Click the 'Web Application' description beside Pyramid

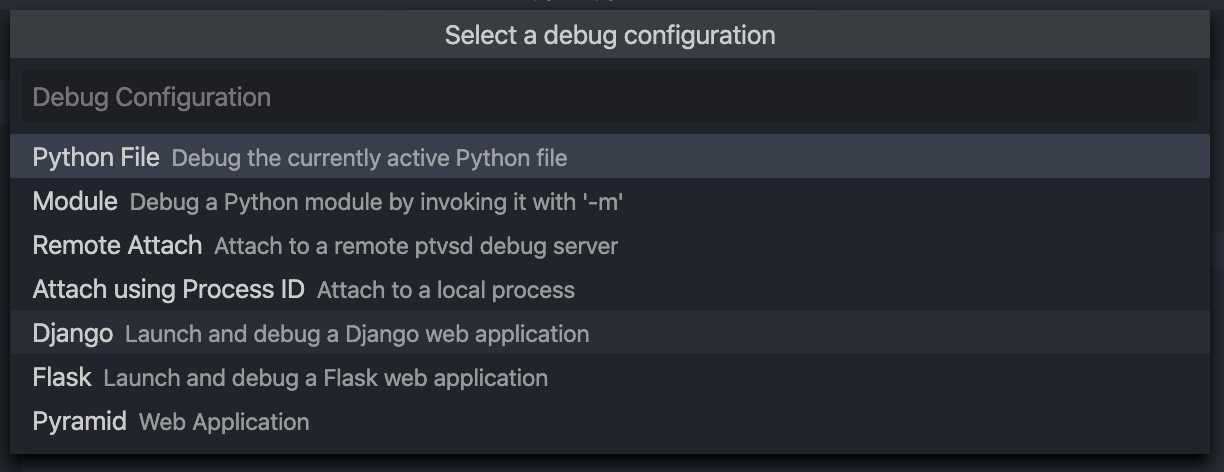pyautogui.click(x=224, y=422)
